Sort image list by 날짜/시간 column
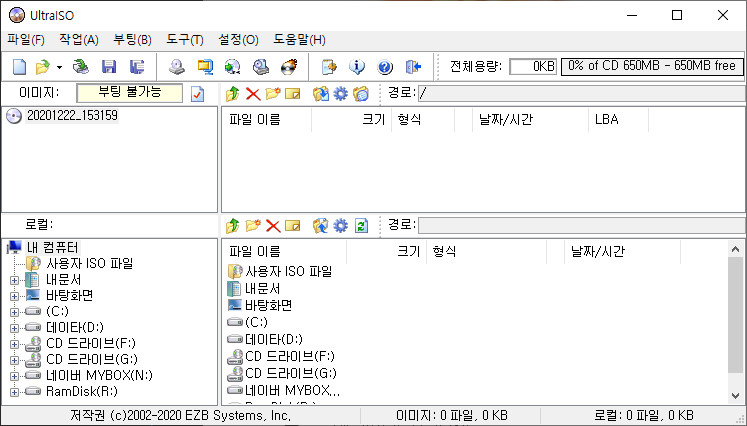This screenshot has width=747, height=426. 530,120
